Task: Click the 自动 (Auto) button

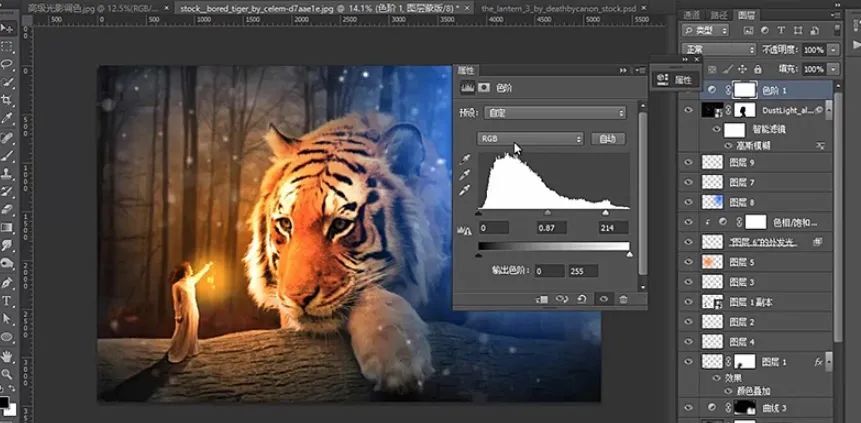Action: (x=608, y=138)
